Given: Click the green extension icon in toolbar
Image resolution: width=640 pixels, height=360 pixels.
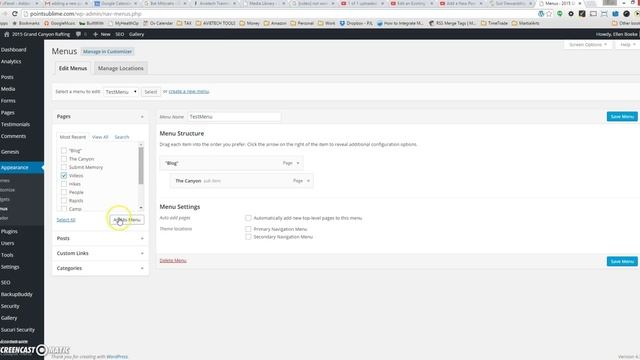Looking at the screenshot, I should [x=560, y=13].
